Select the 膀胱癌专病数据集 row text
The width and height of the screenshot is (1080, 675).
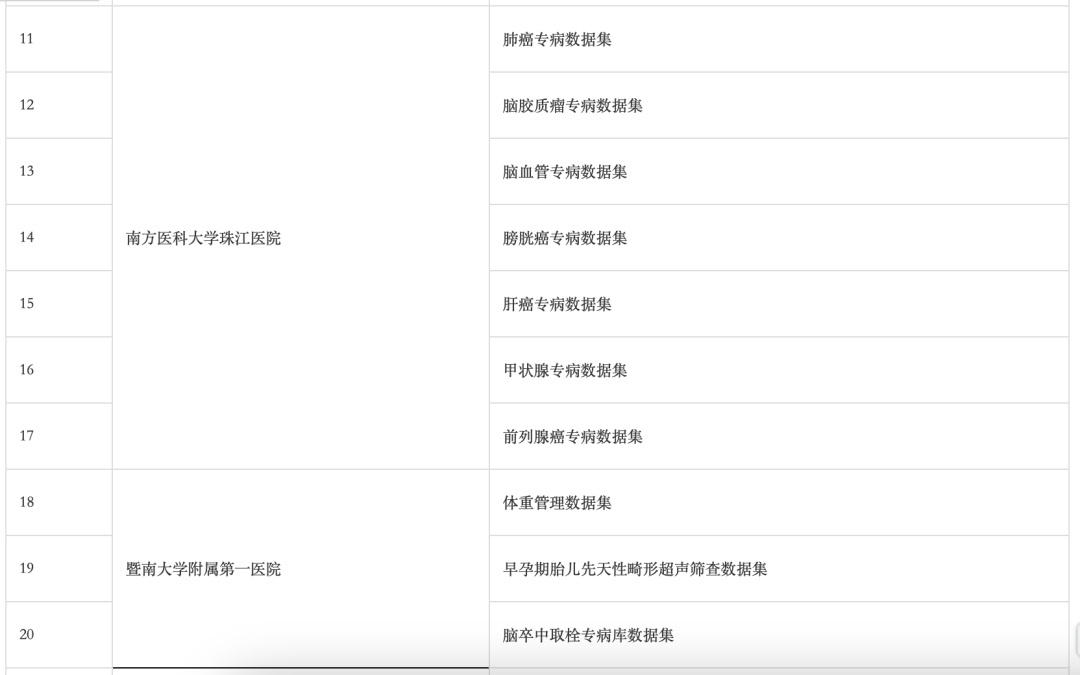click(x=565, y=238)
